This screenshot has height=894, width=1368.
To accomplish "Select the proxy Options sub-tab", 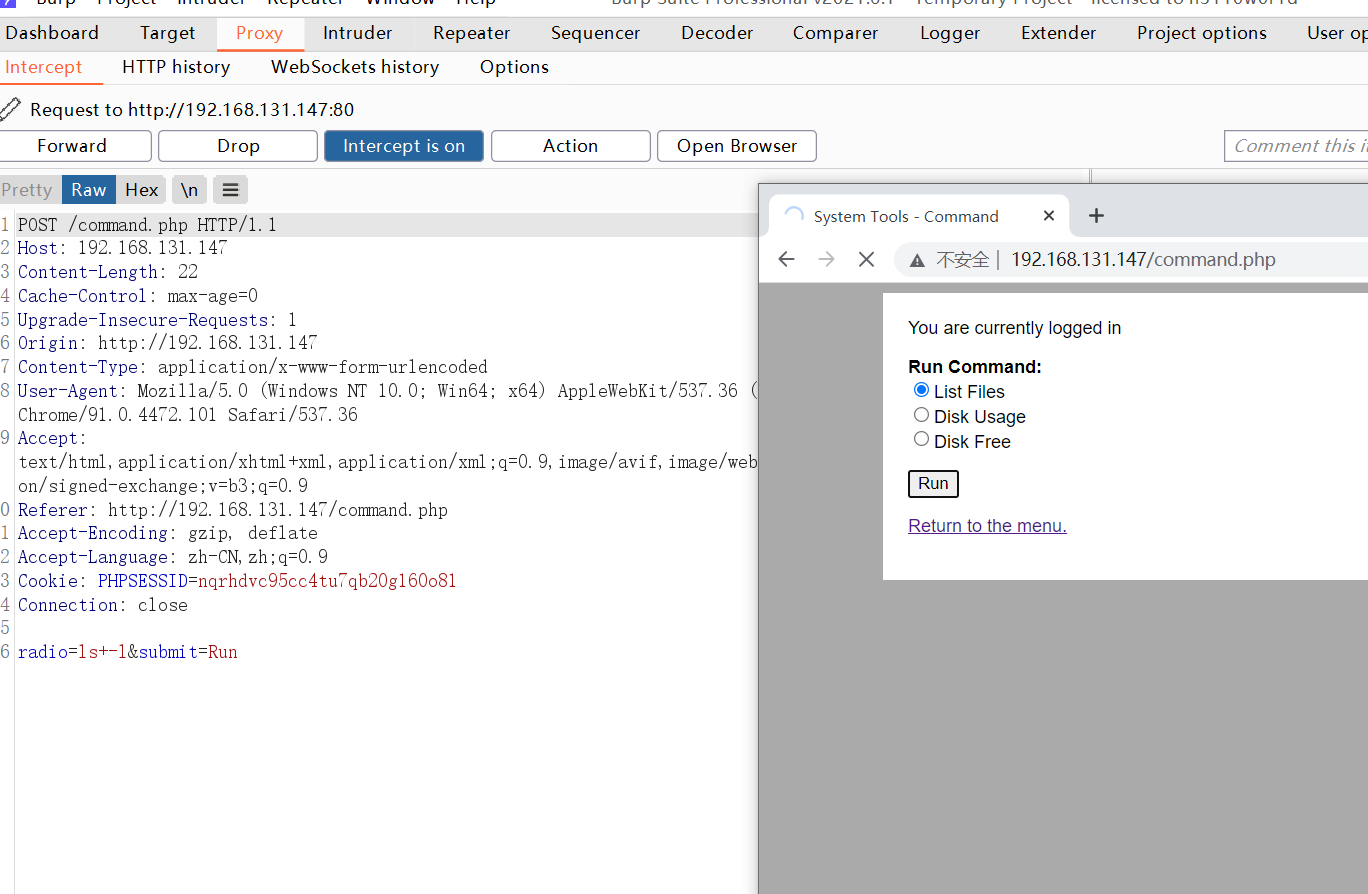I will (x=514, y=67).
